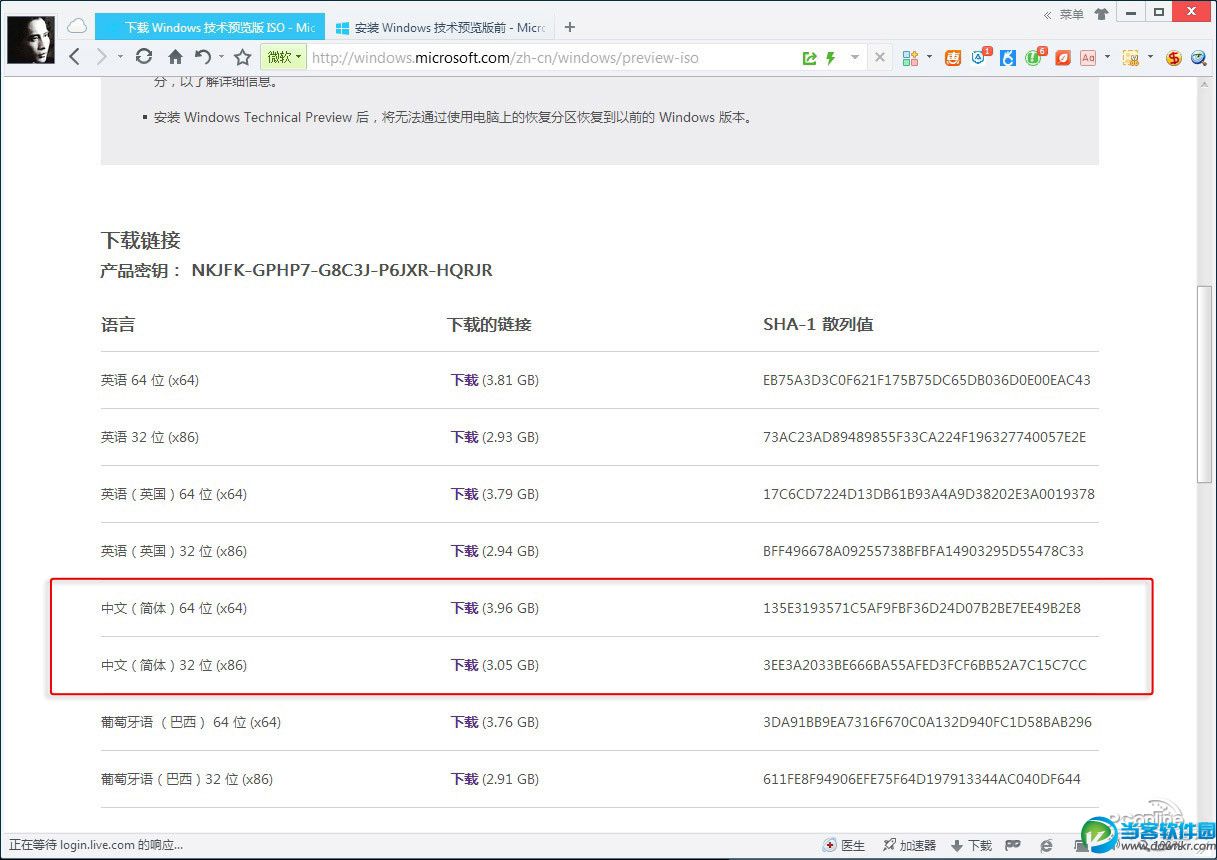Switch to 安装 Windows 技术预览版前 tab
1217x860 pixels.
(x=440, y=27)
